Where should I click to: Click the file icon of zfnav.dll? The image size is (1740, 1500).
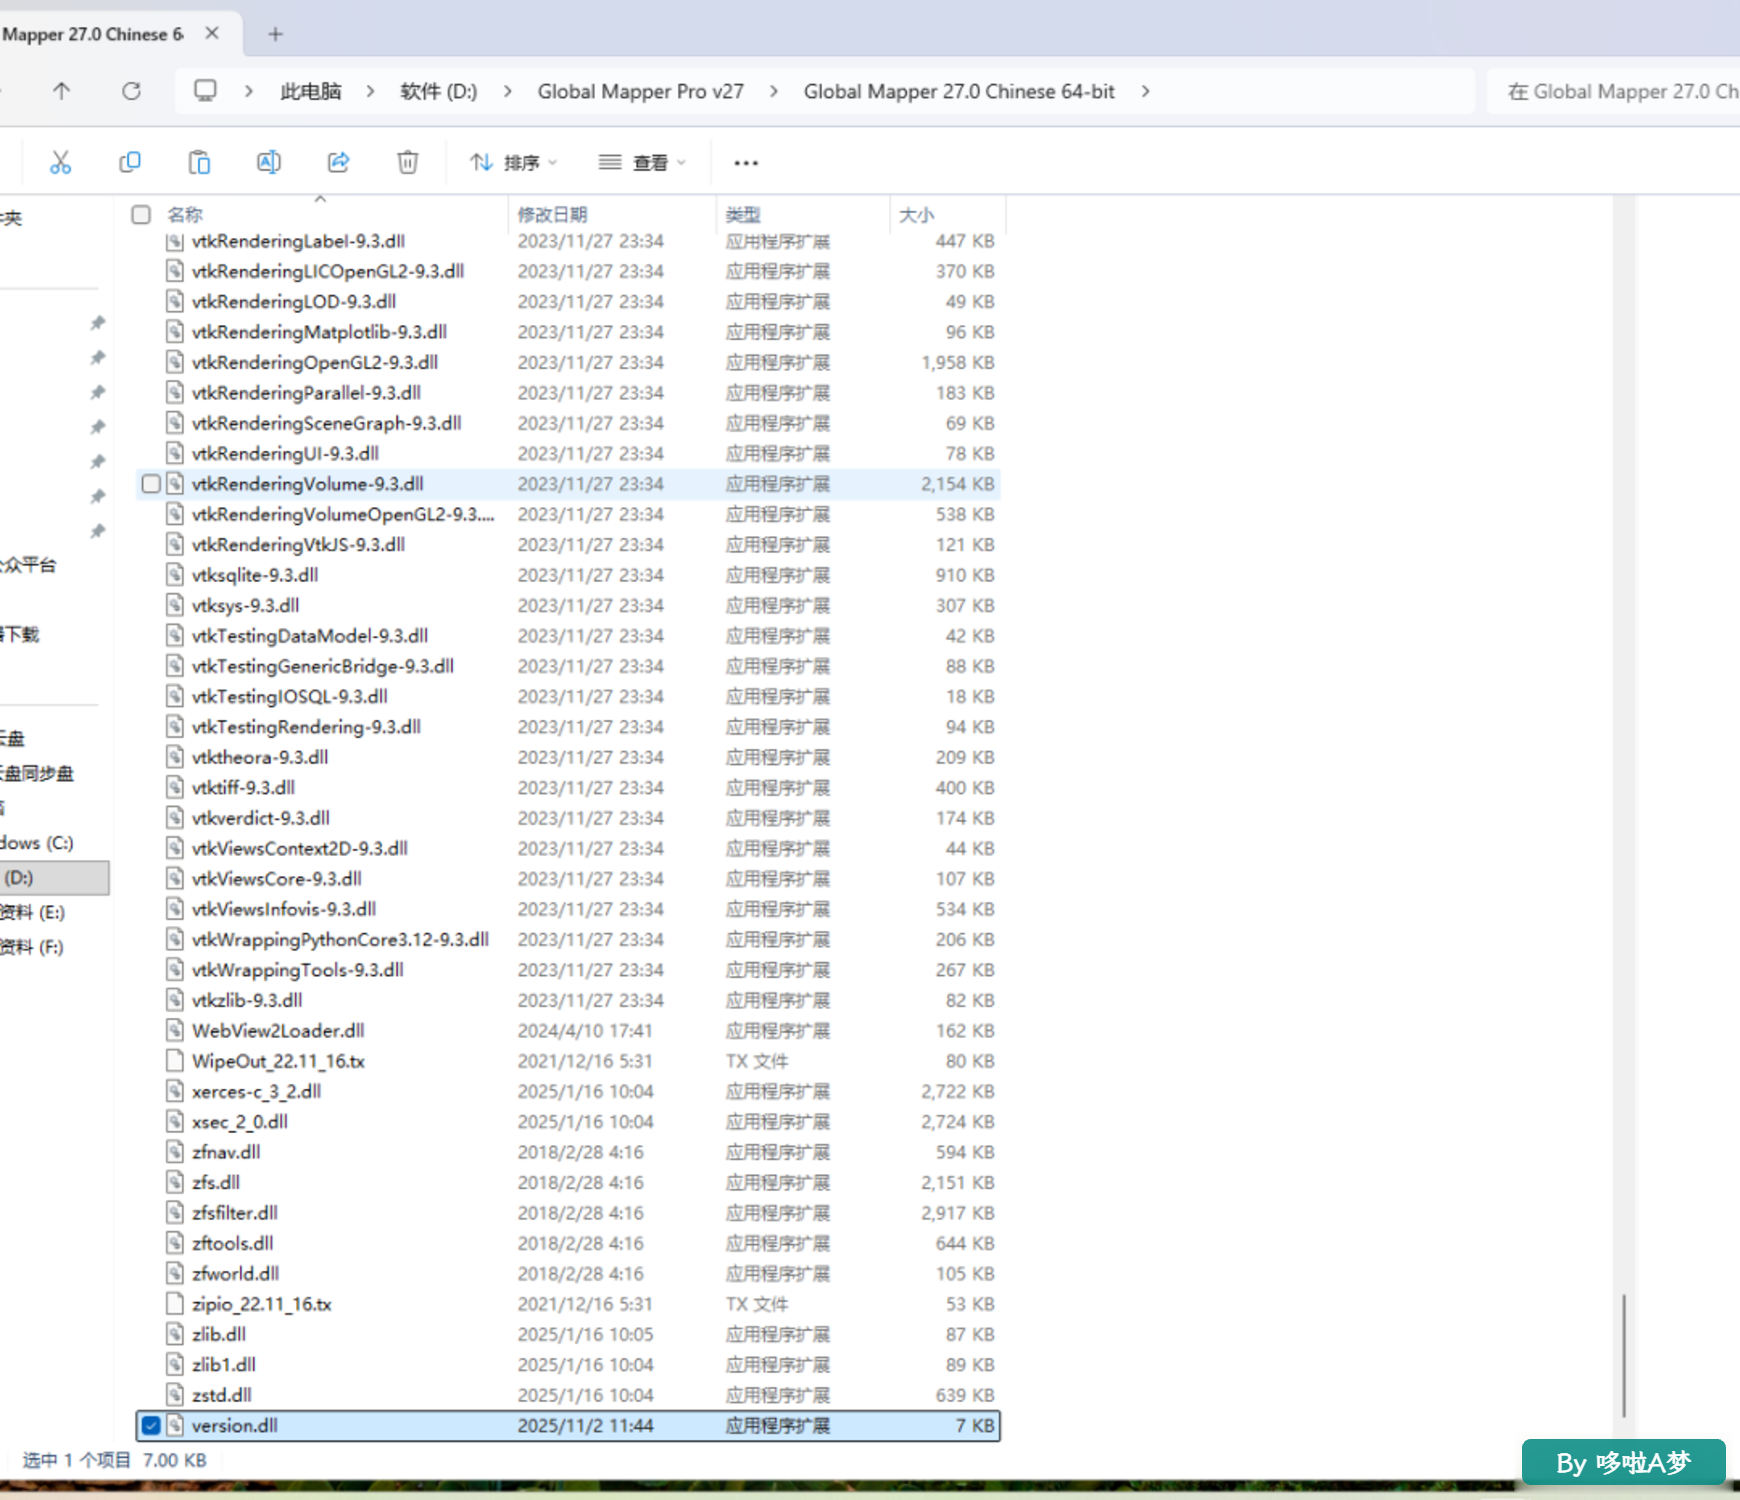click(175, 1152)
